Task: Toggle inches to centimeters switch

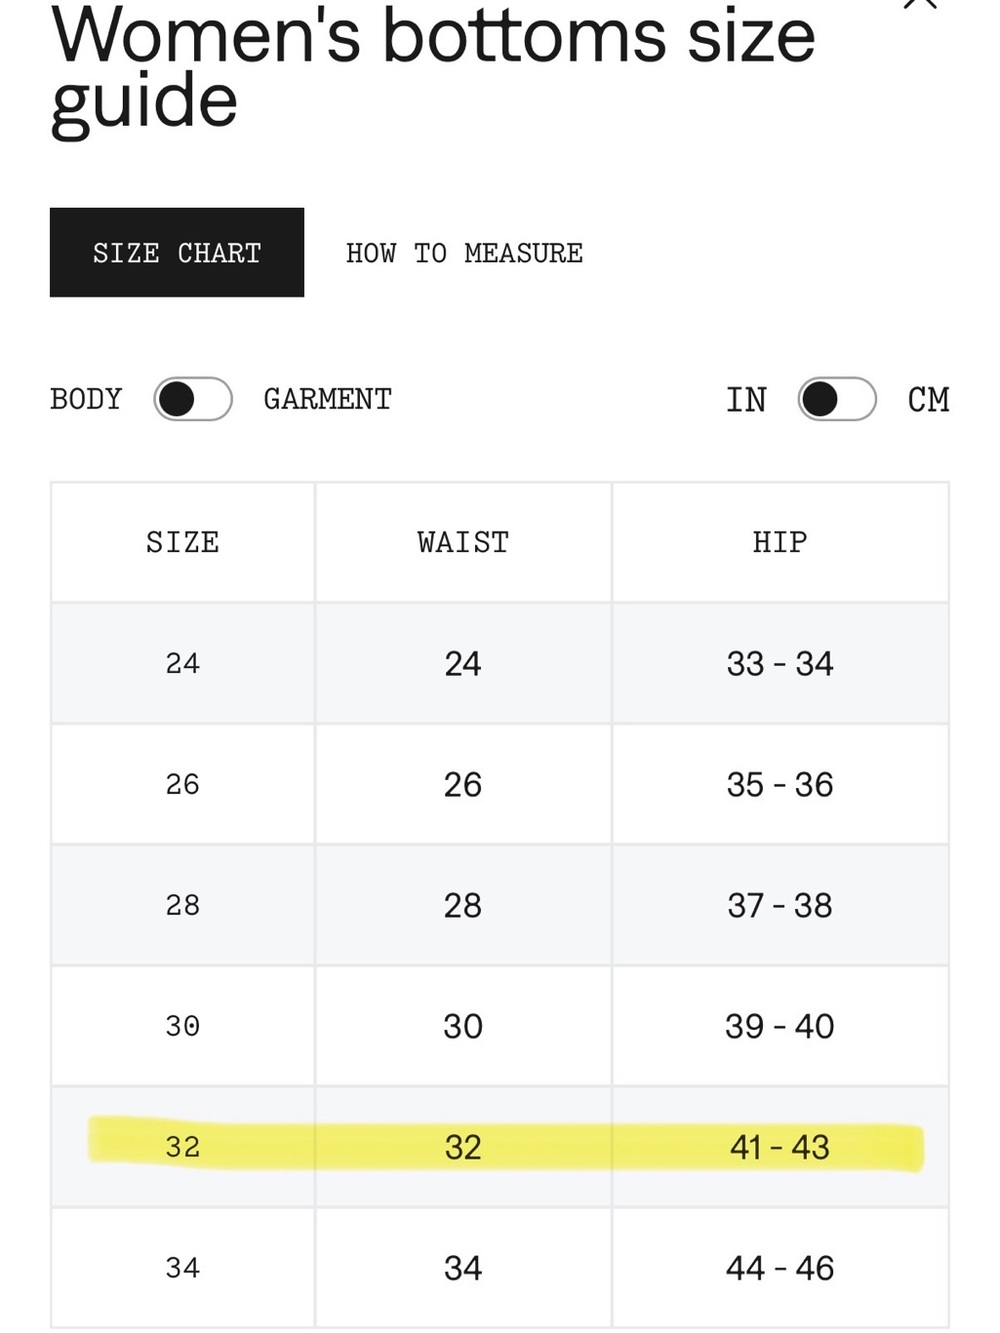Action: click(x=837, y=399)
